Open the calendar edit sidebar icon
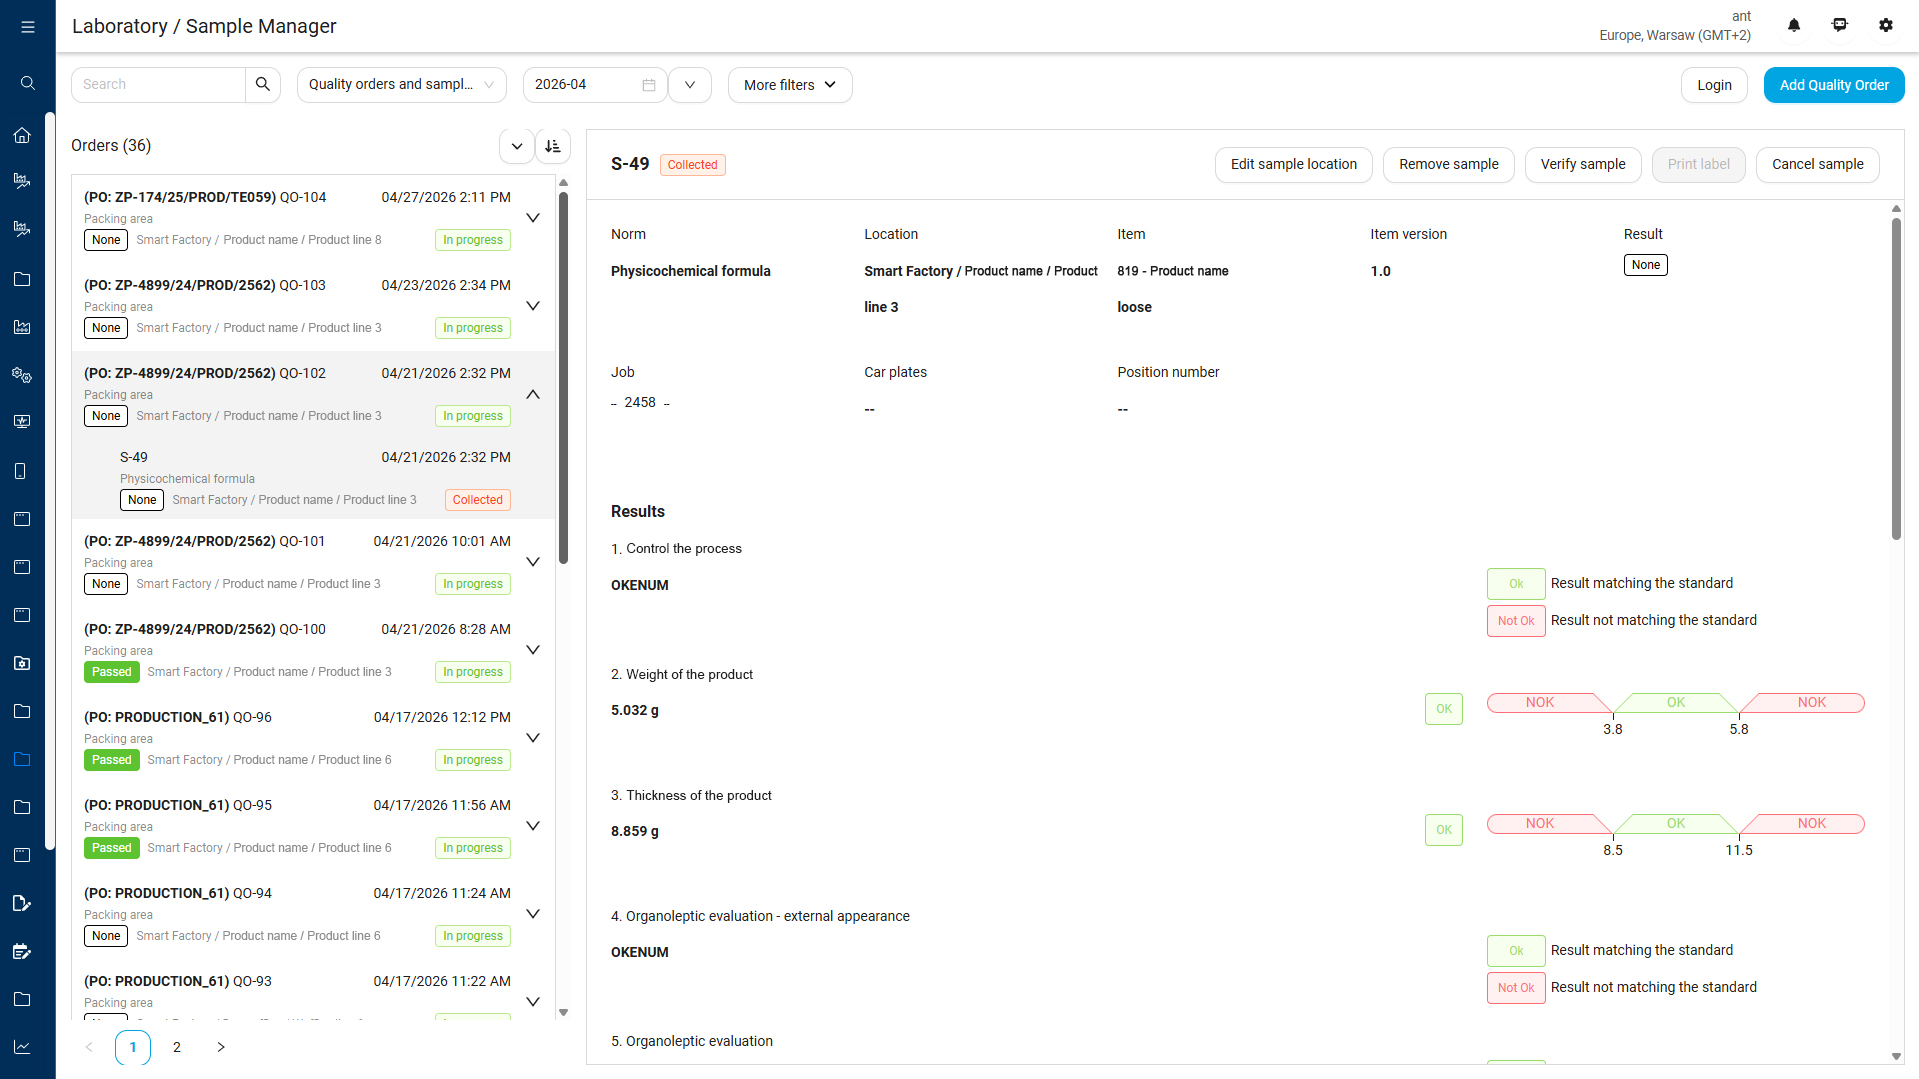The width and height of the screenshot is (1919, 1079). 22,951
